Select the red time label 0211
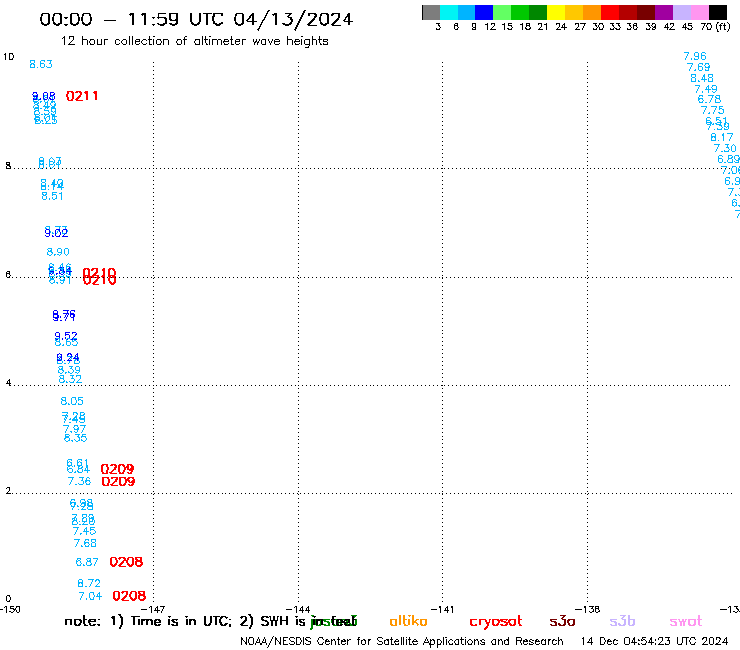The image size is (740, 650). click(82, 96)
